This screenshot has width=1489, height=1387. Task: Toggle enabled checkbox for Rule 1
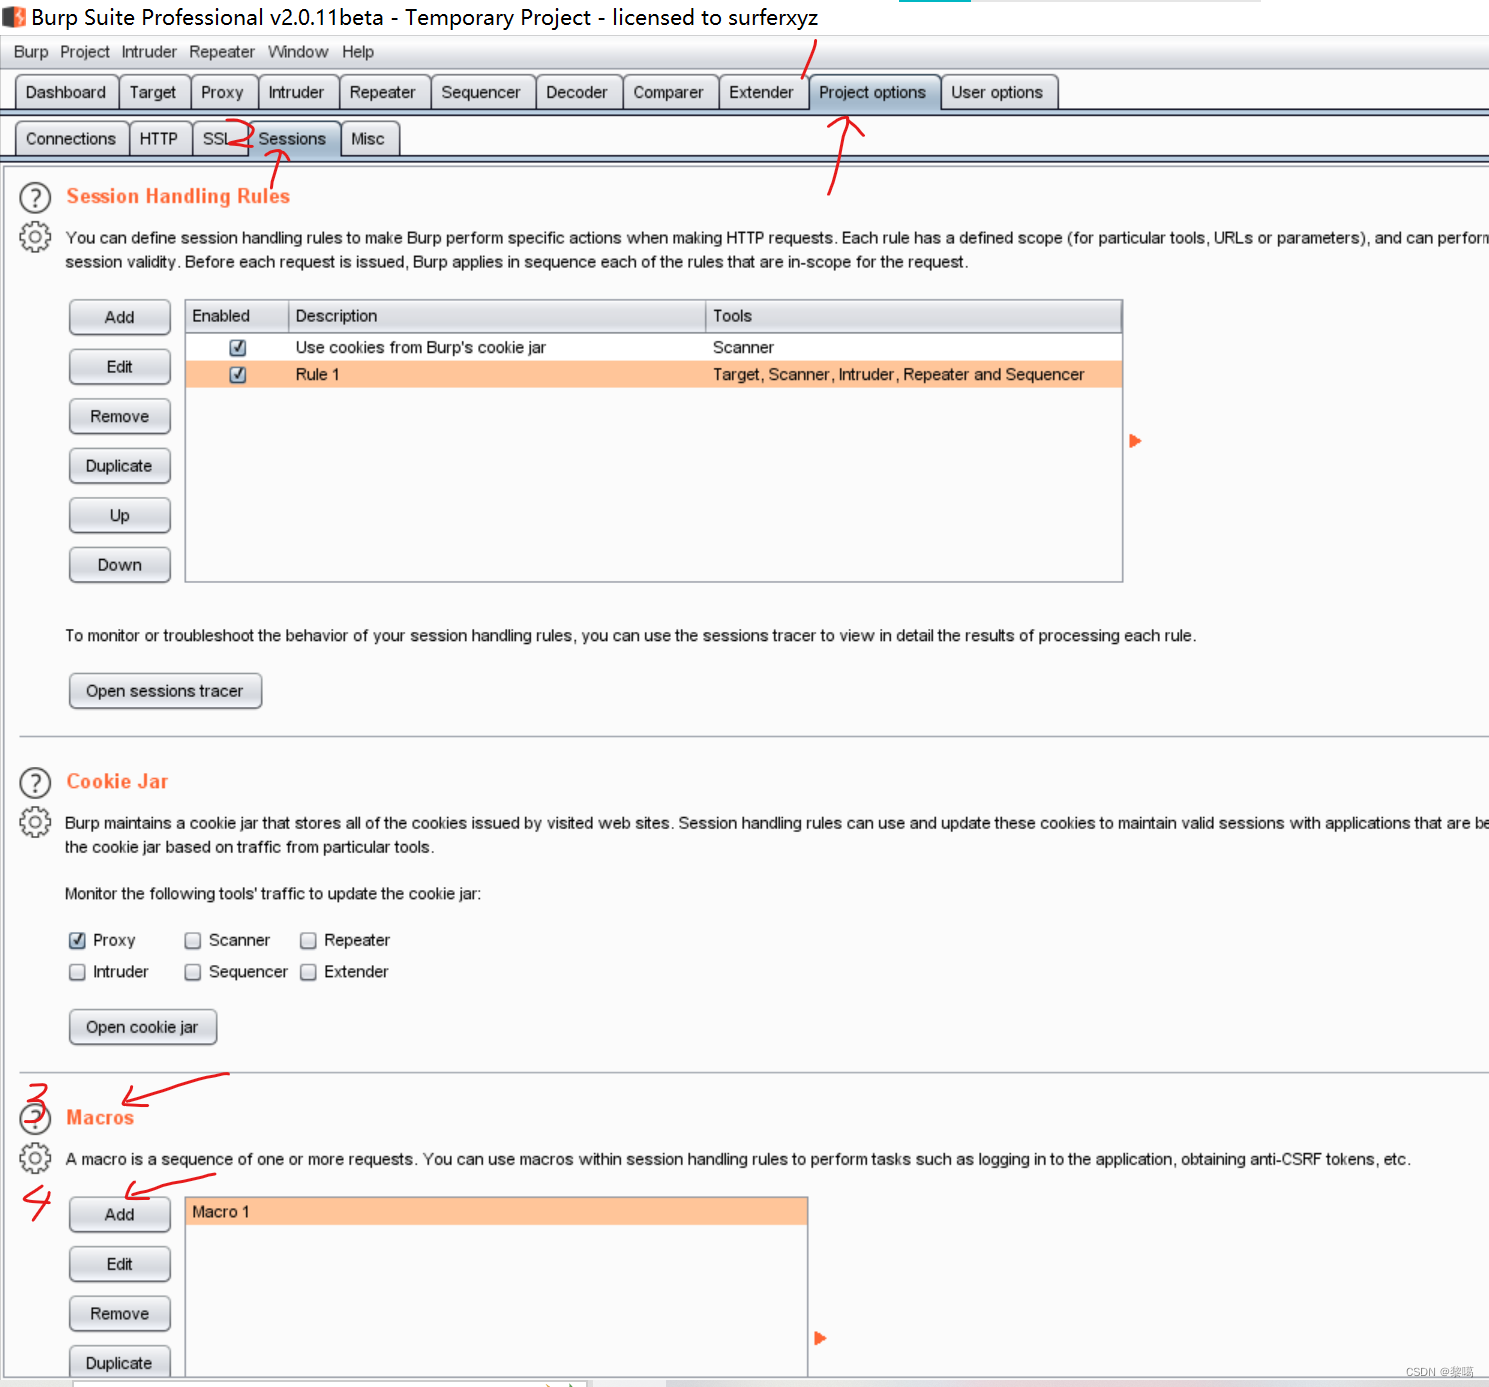tap(238, 375)
